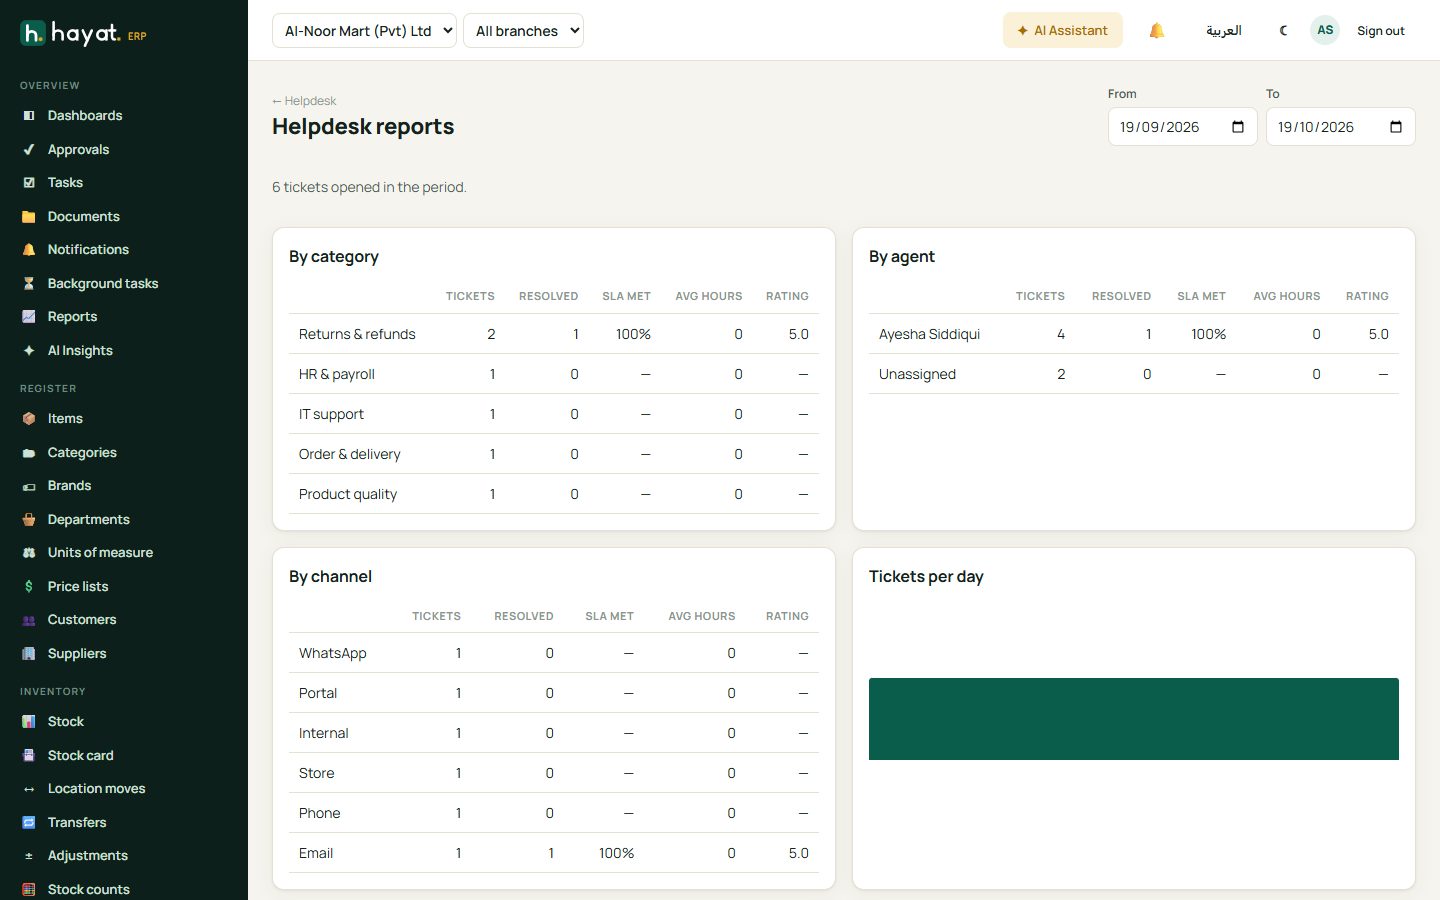The height and width of the screenshot is (900, 1440).
Task: Switch language to Arabic
Action: [1224, 31]
